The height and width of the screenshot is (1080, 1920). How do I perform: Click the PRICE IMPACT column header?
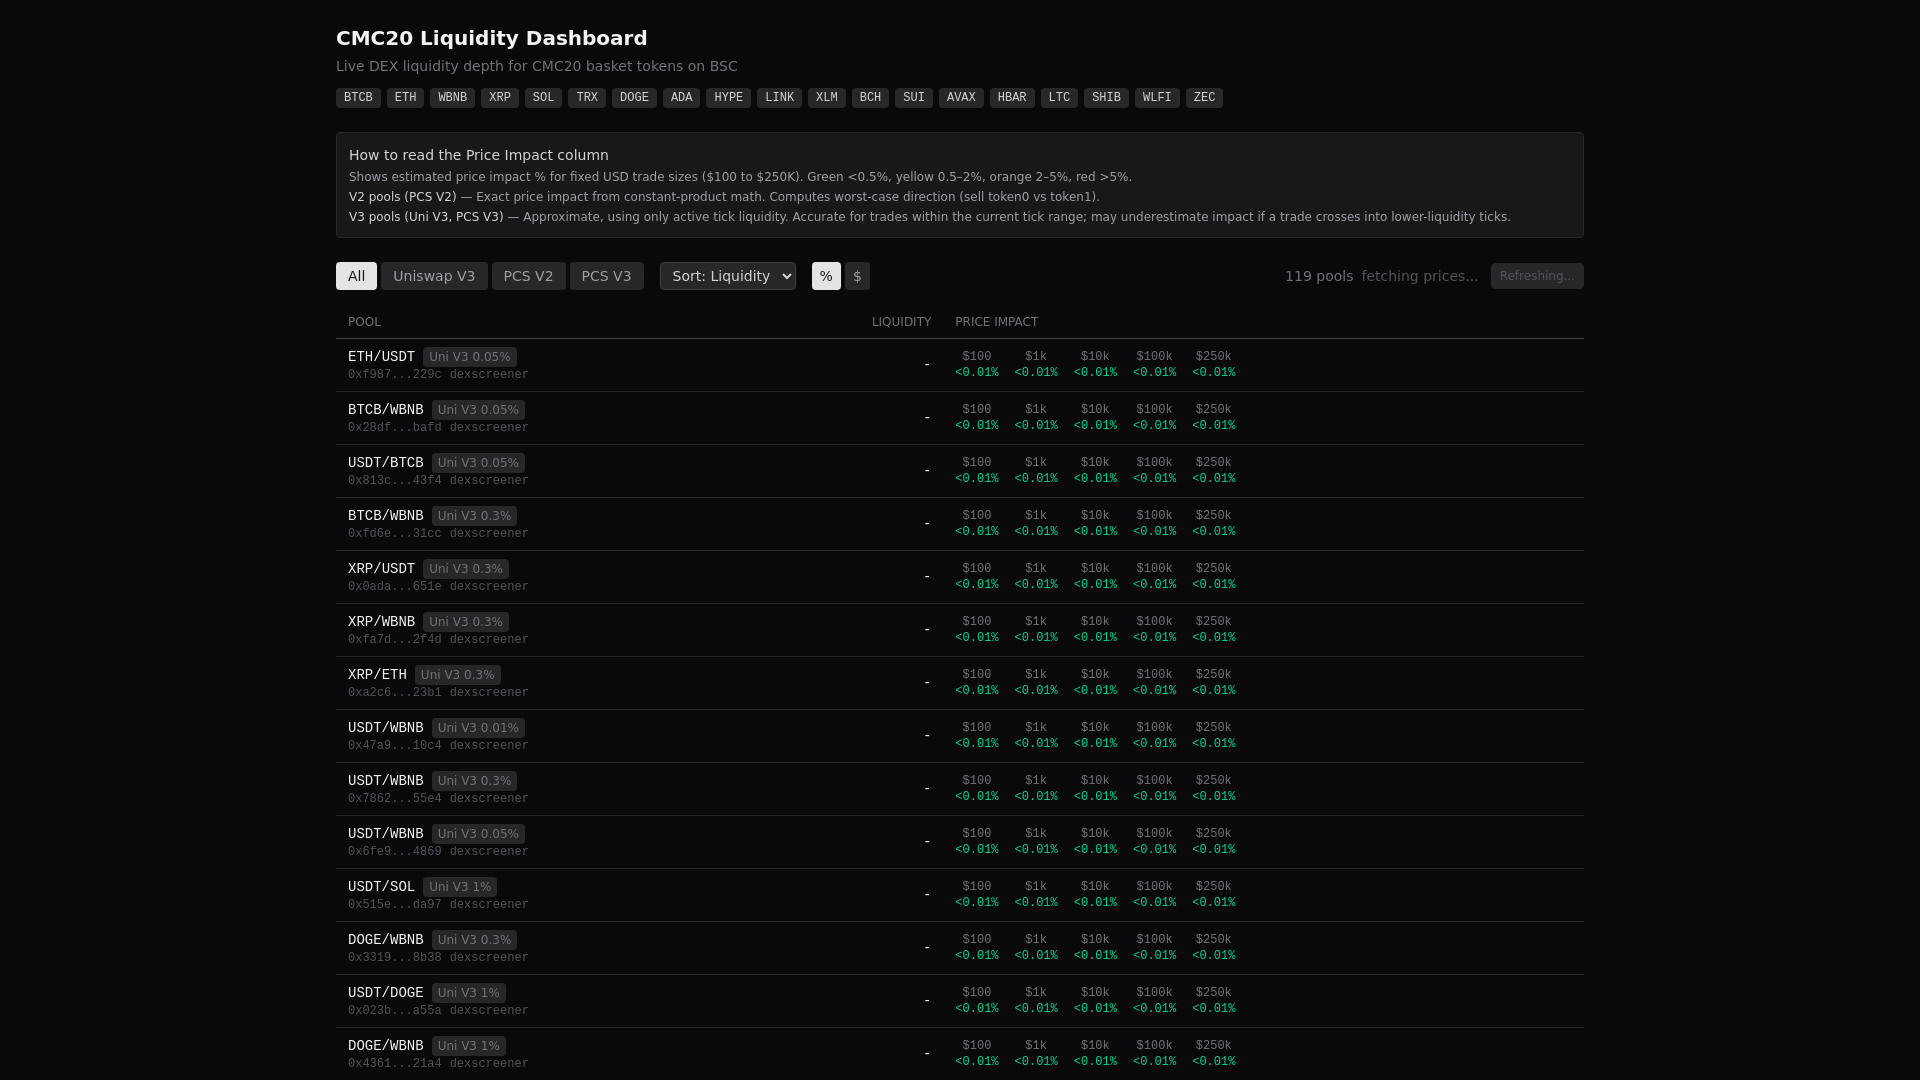[996, 322]
